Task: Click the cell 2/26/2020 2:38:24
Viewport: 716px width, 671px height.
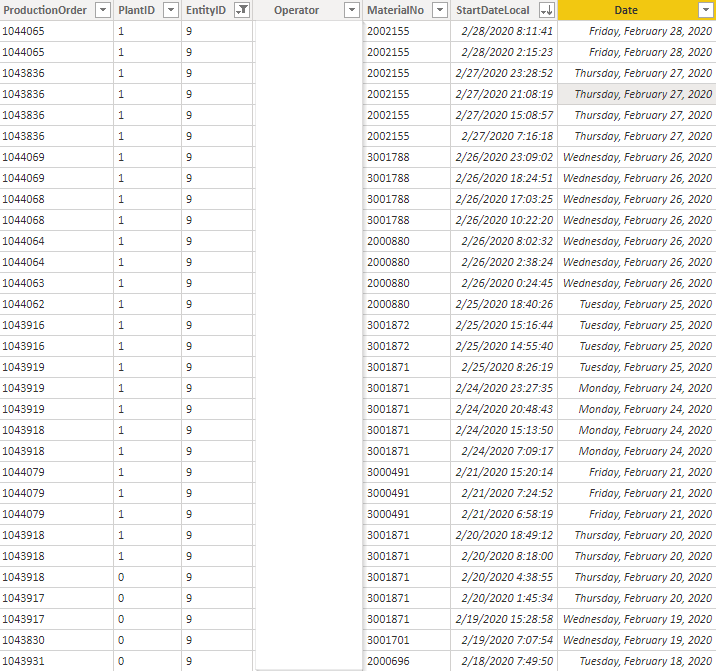Action: 504,262
